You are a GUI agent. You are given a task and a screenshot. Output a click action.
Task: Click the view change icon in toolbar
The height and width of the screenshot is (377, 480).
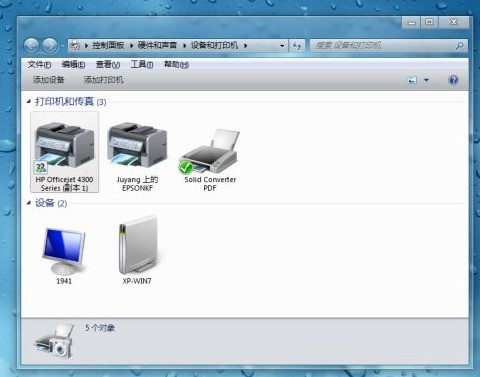point(412,80)
